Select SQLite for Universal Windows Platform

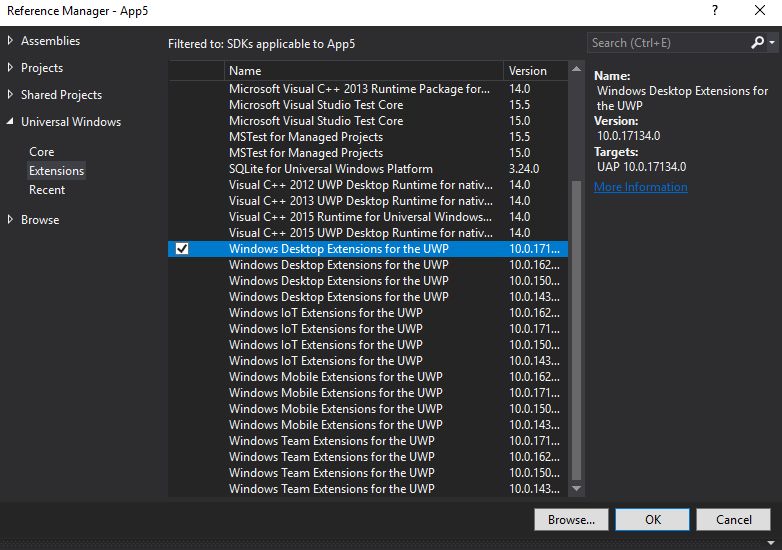point(368,169)
